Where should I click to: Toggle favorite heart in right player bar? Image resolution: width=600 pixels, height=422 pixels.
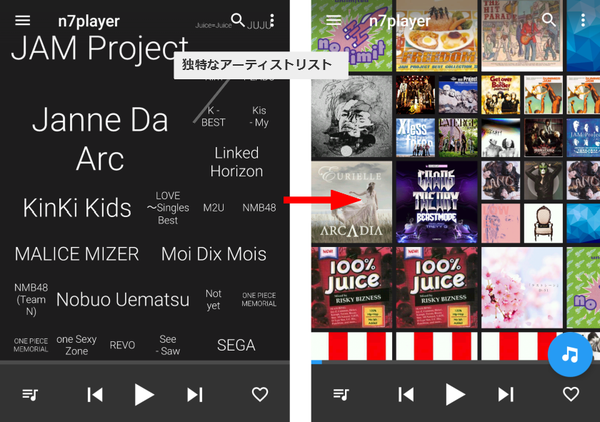[571, 394]
